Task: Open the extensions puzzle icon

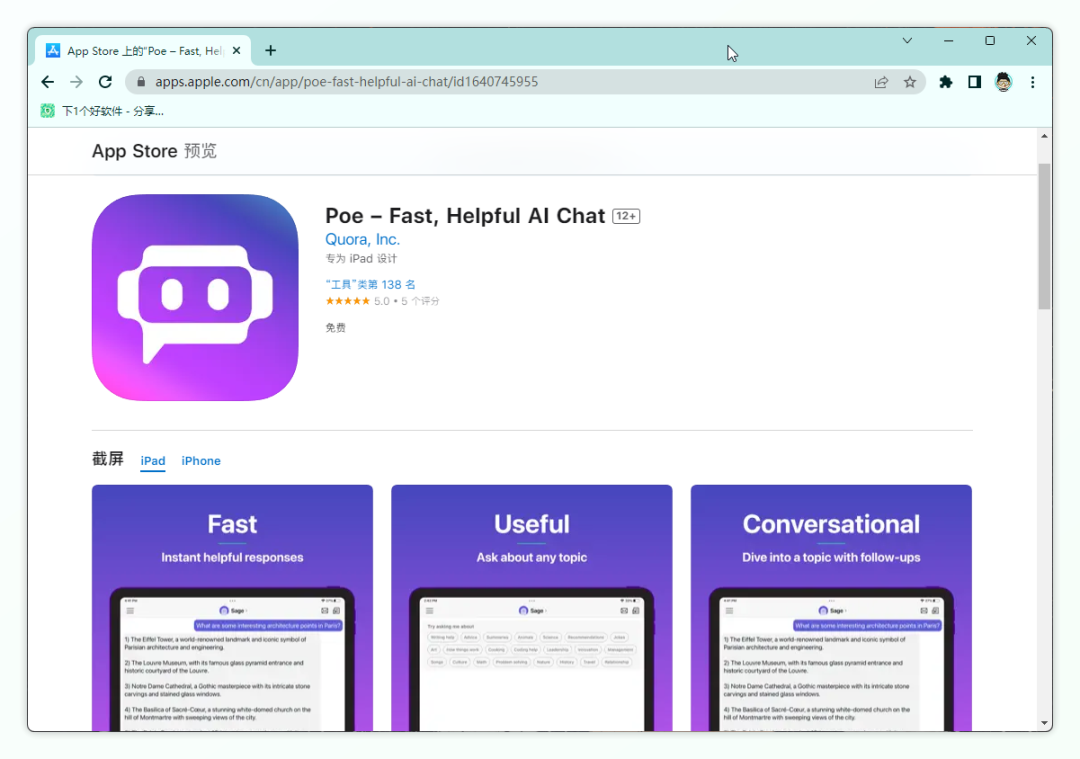Action: (946, 82)
